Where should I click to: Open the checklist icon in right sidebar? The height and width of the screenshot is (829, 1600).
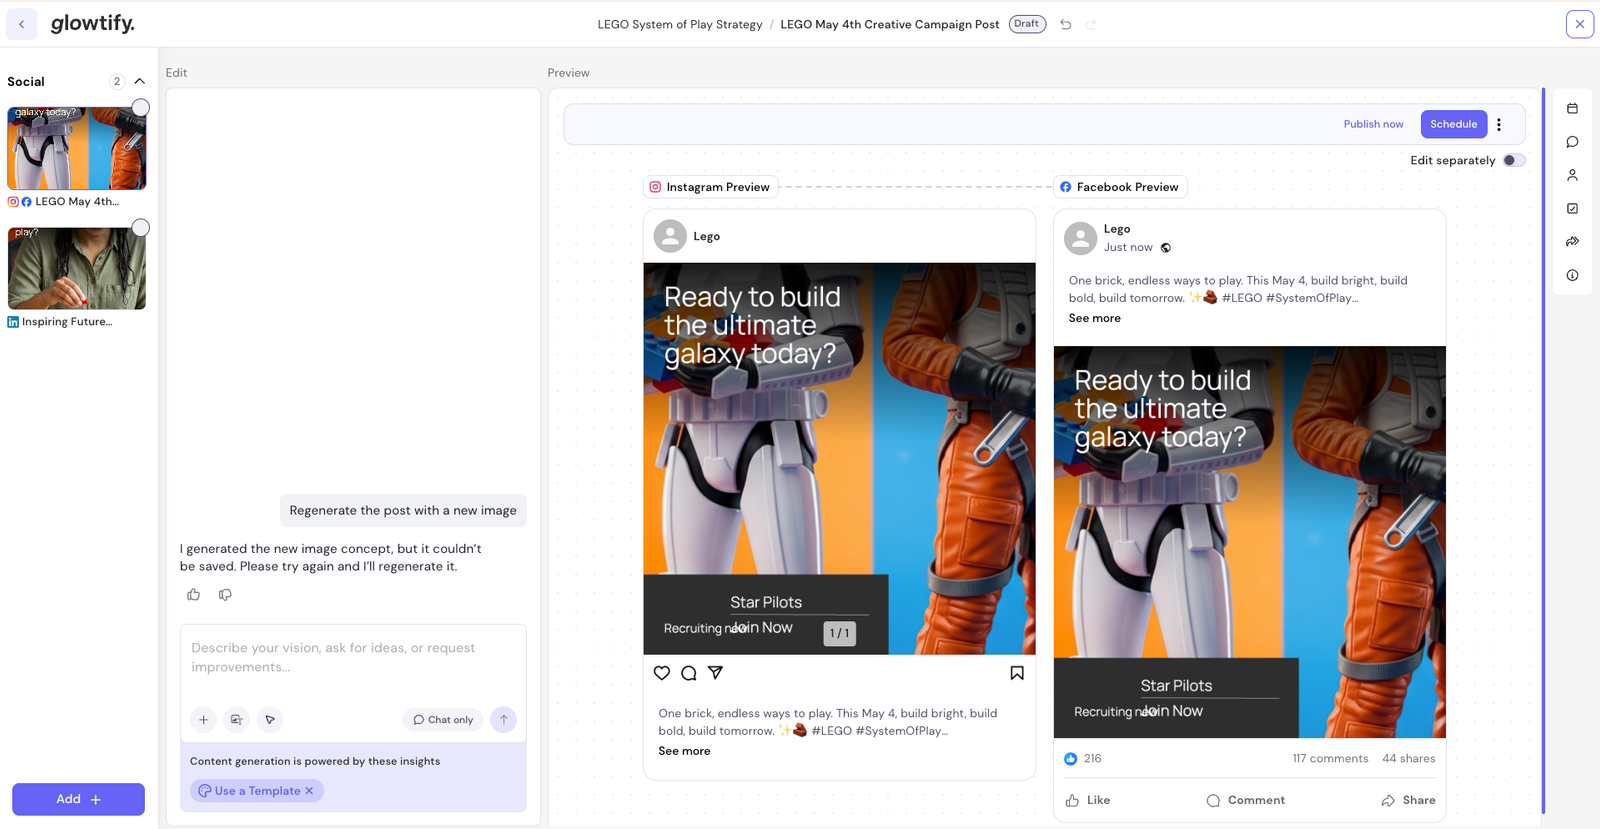click(x=1572, y=208)
